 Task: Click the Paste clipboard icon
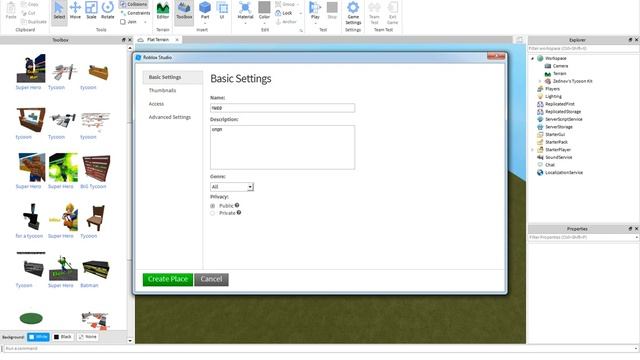click(x=11, y=11)
